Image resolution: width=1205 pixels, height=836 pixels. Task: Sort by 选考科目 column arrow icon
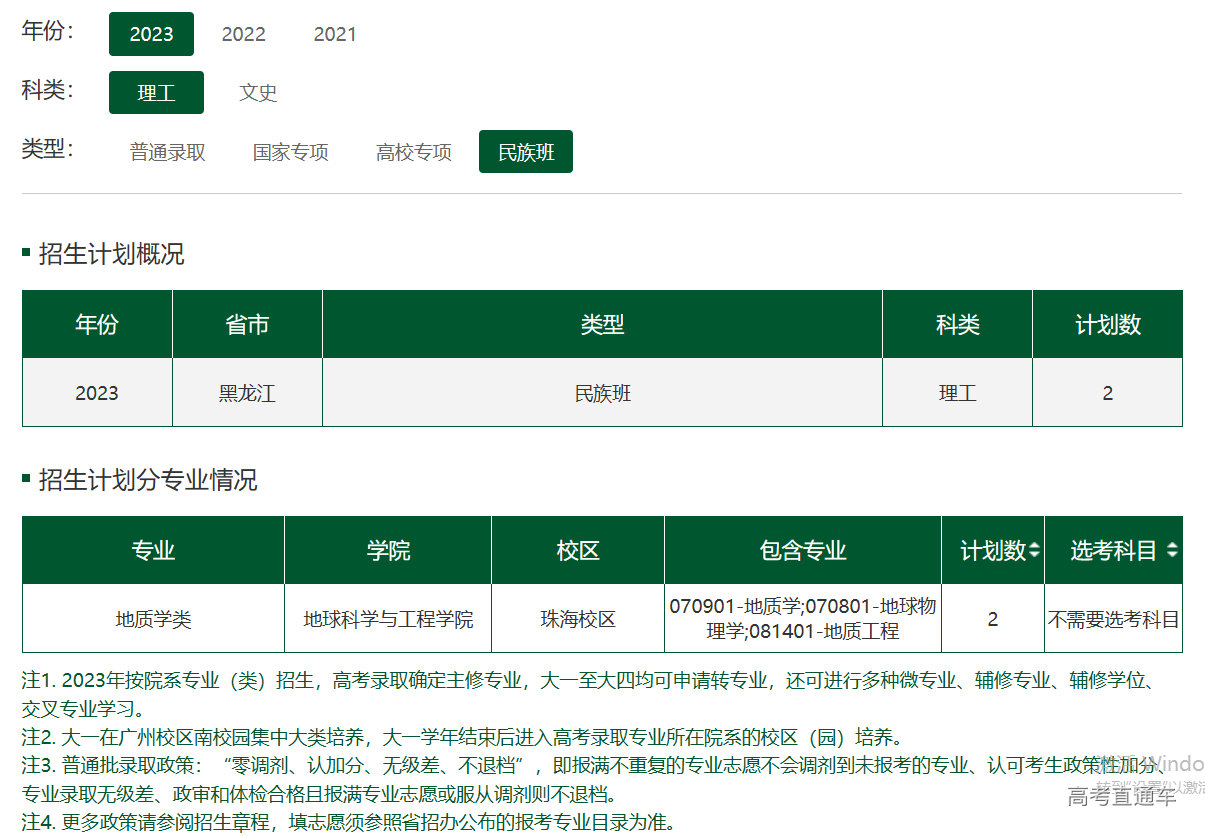[x=1171, y=551]
